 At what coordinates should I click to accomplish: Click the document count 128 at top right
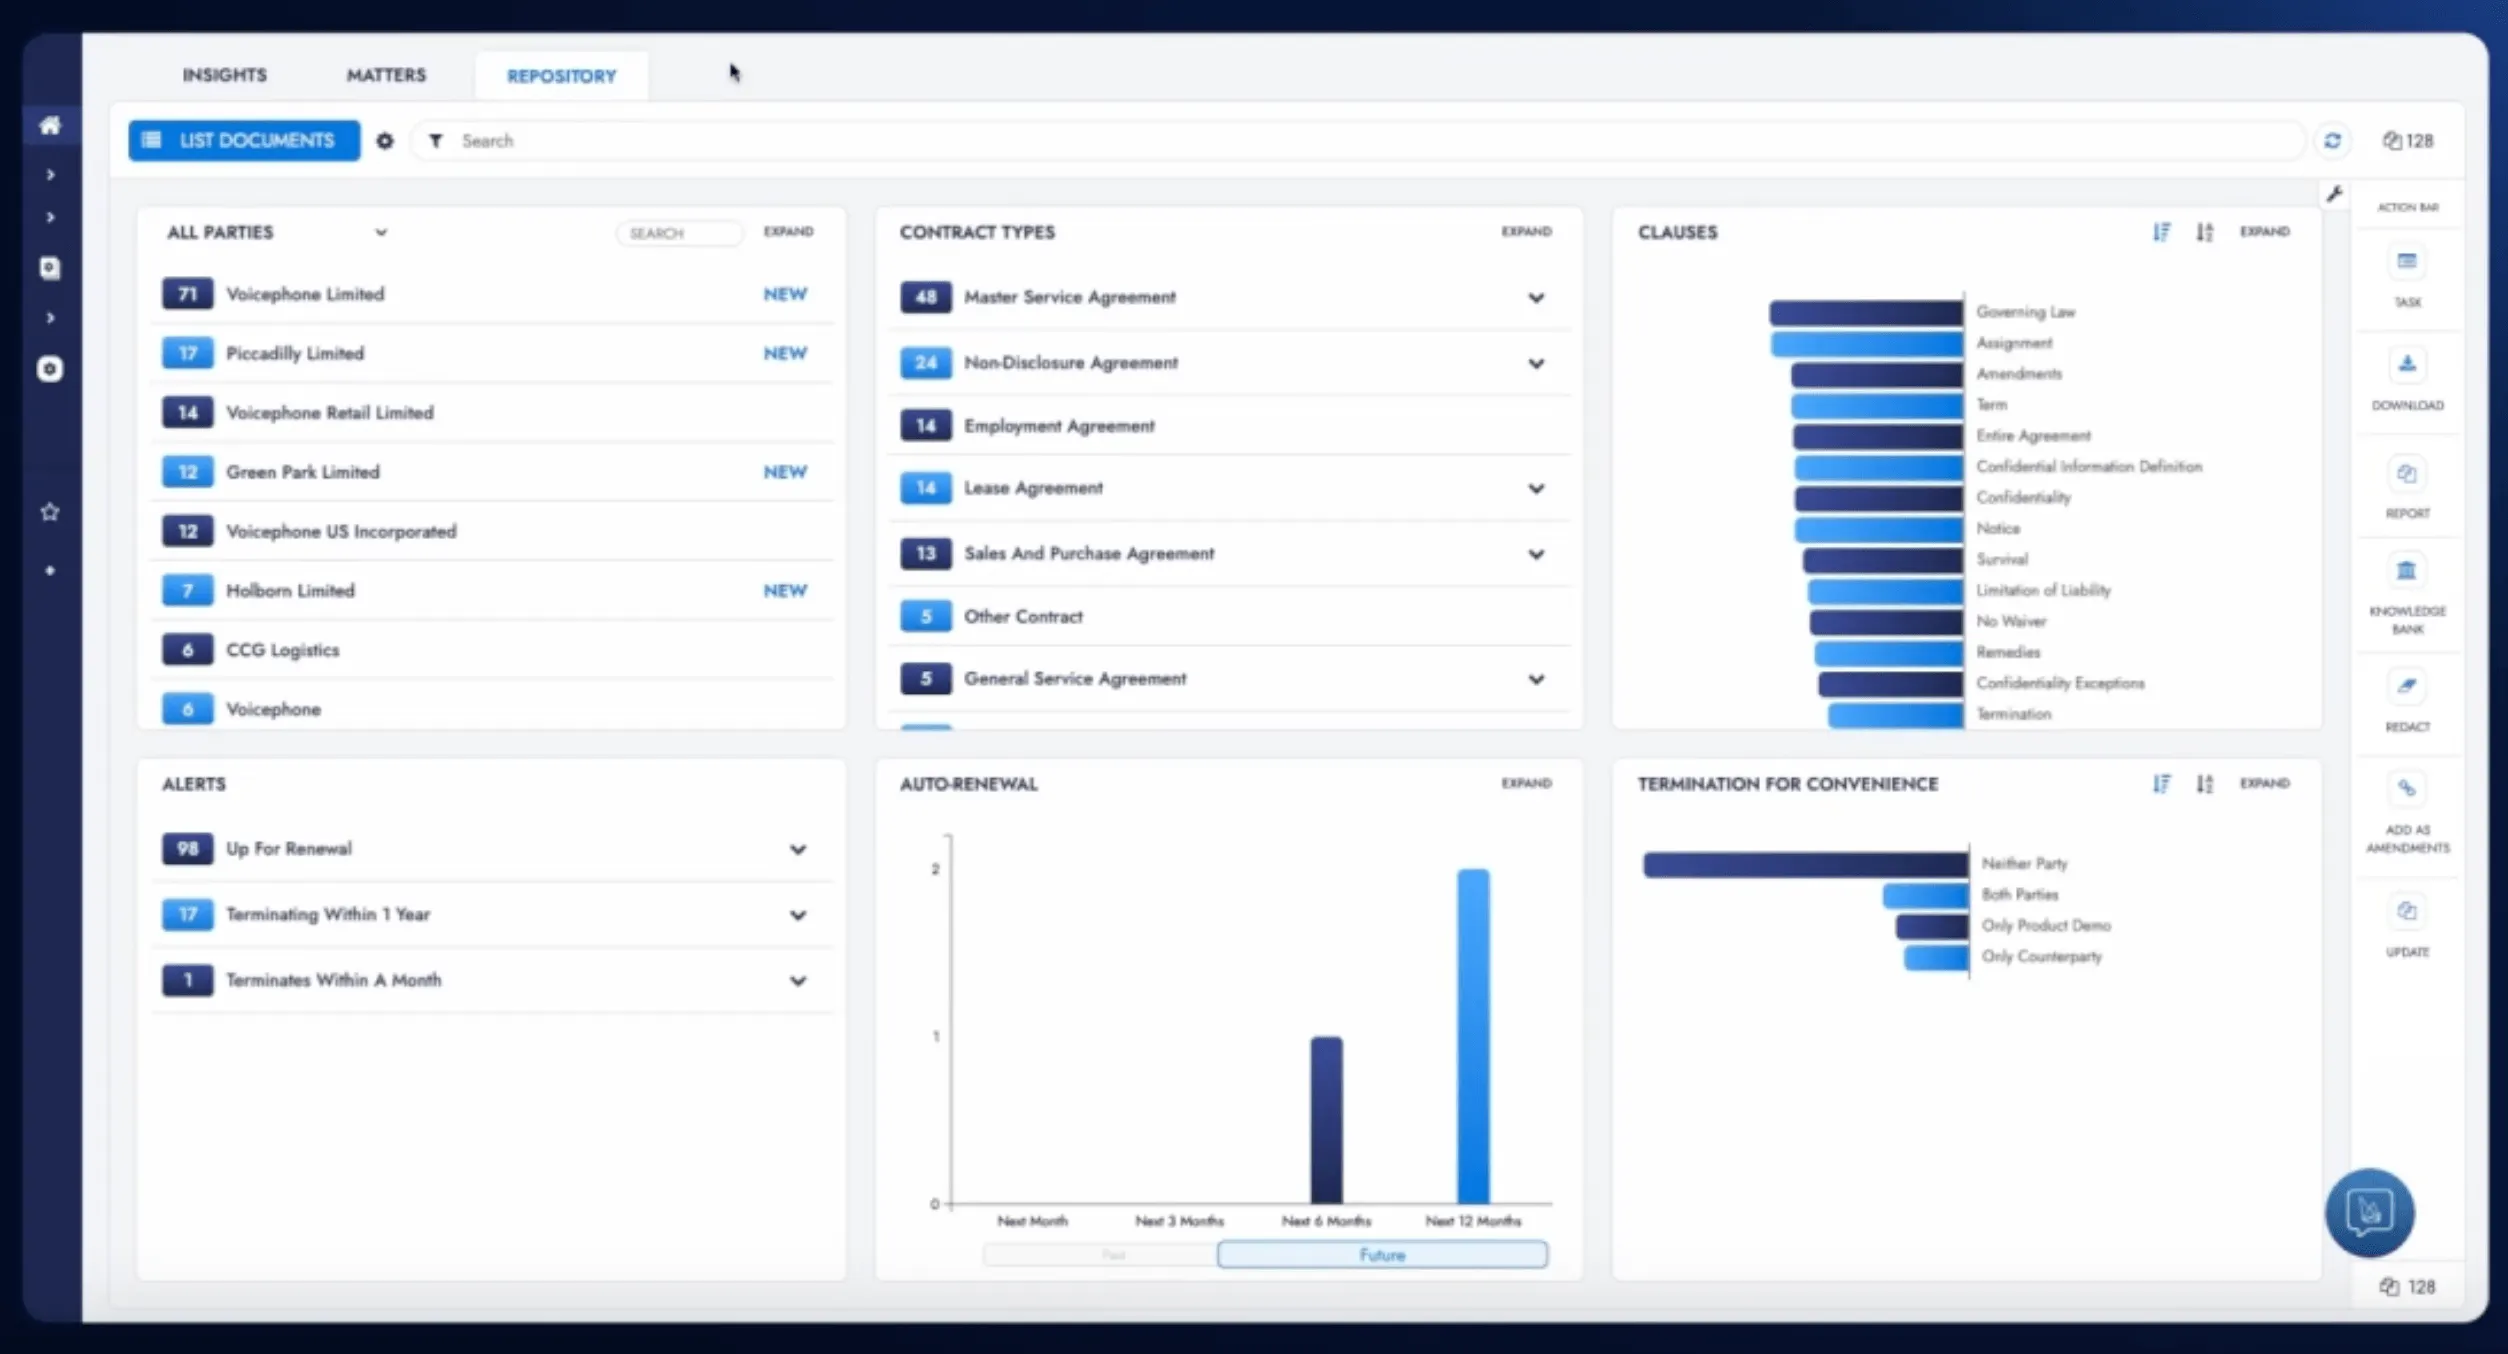click(2408, 141)
